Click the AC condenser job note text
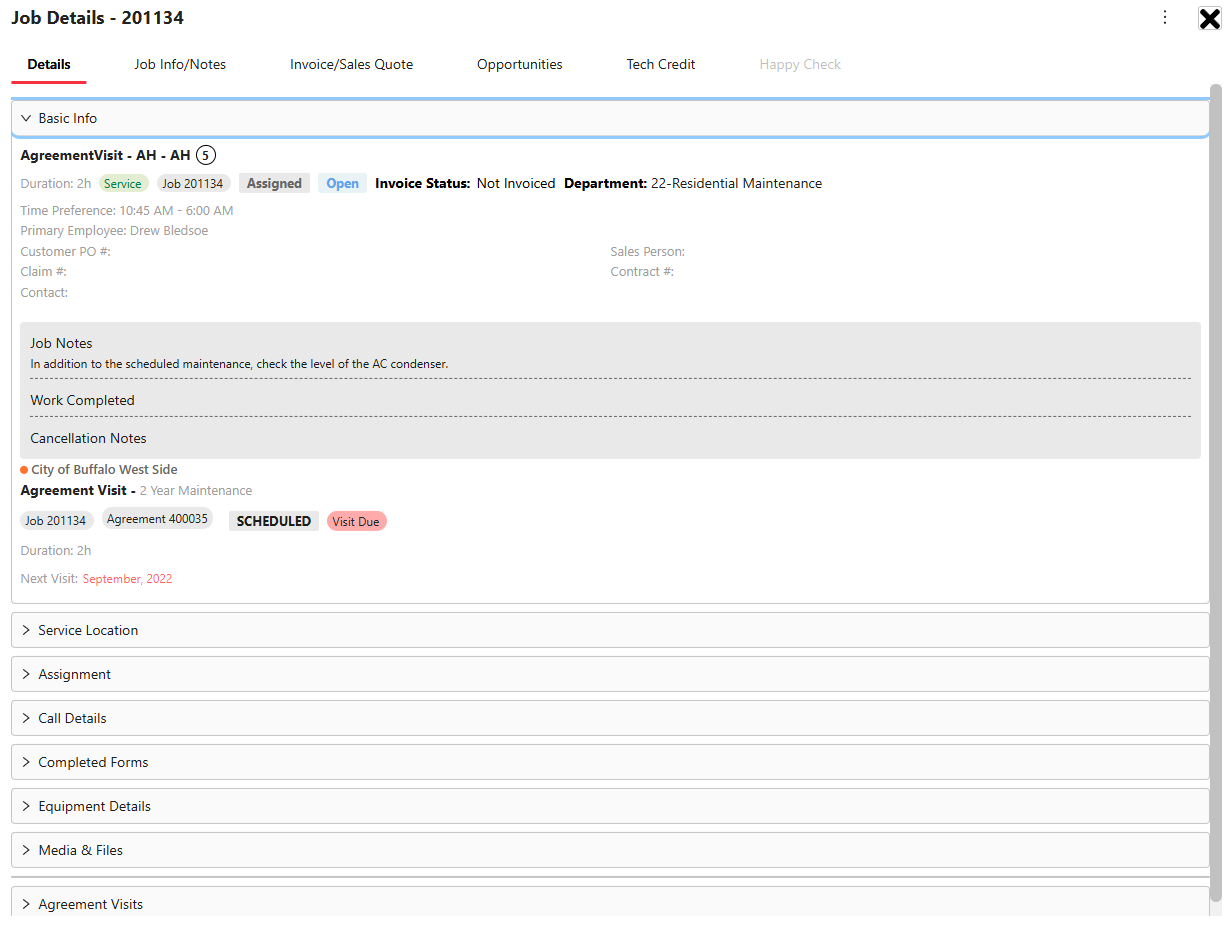This screenshot has height=928, width=1232. pos(239,364)
